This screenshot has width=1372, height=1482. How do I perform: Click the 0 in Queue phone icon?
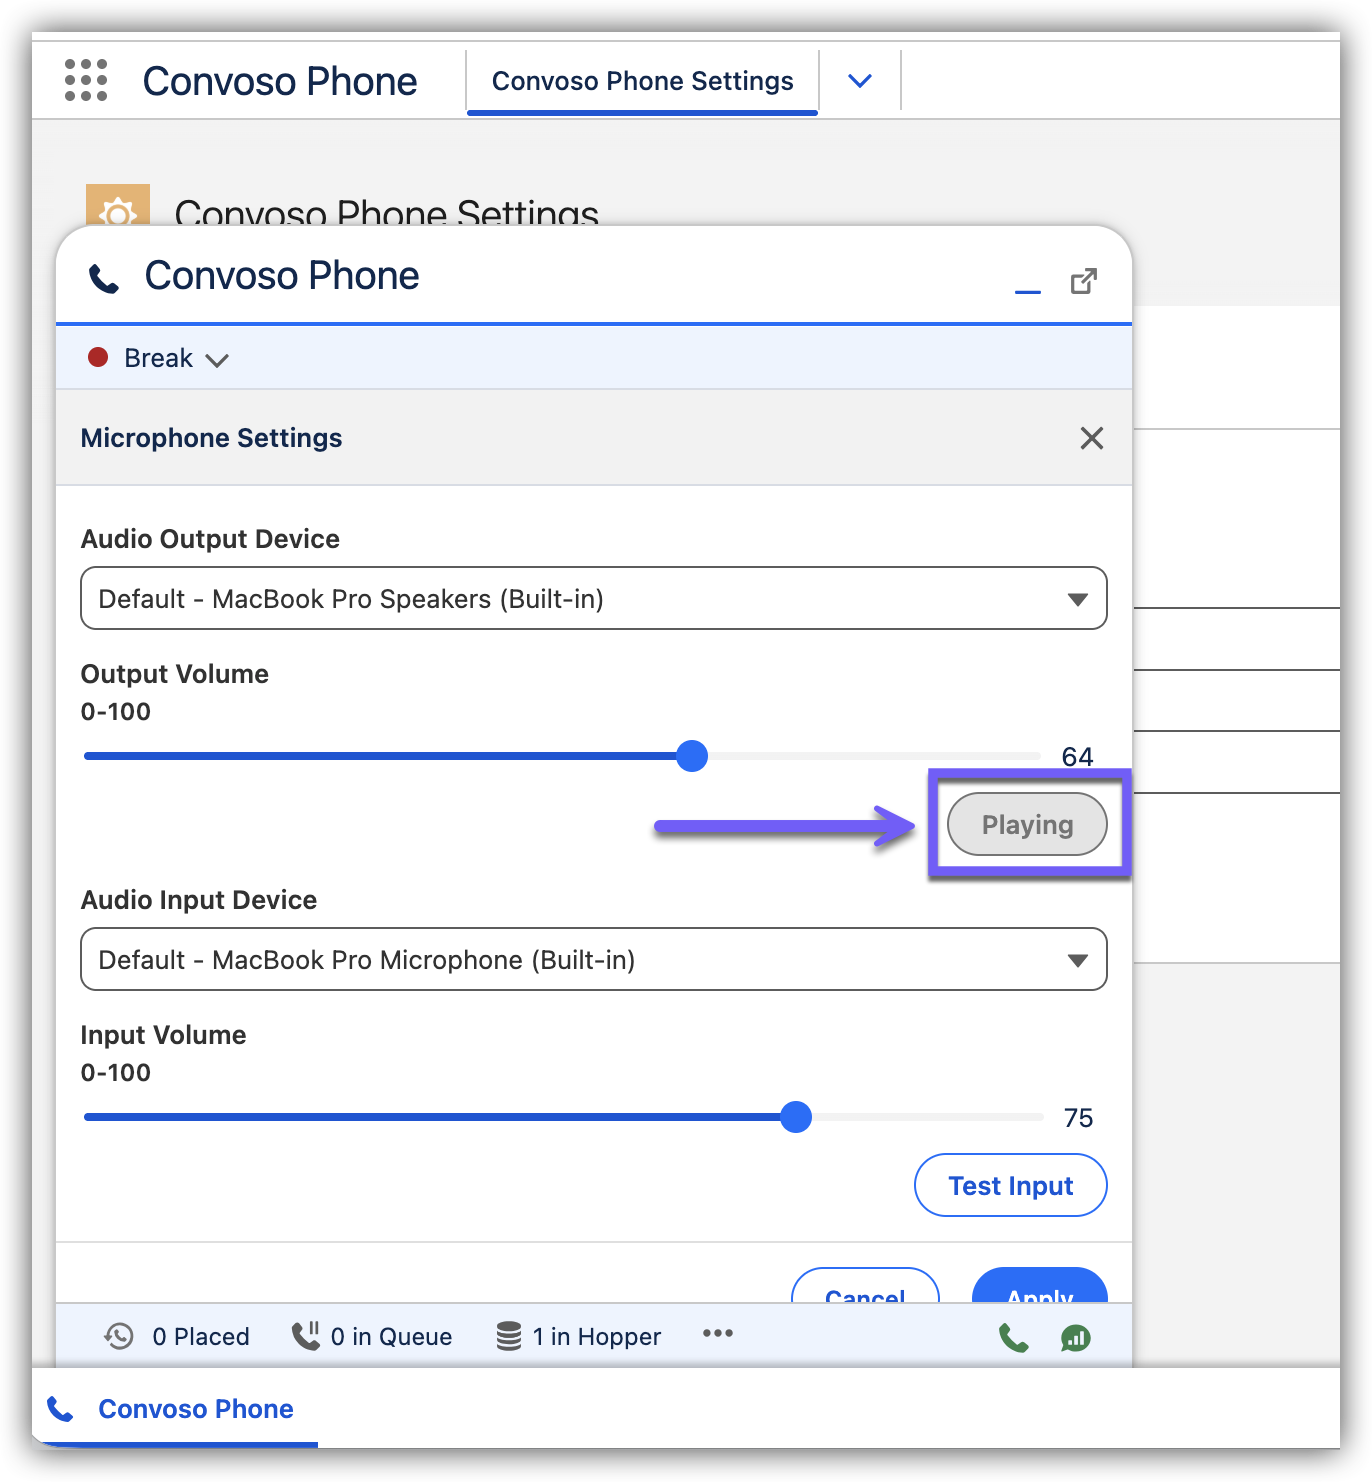coord(305,1336)
